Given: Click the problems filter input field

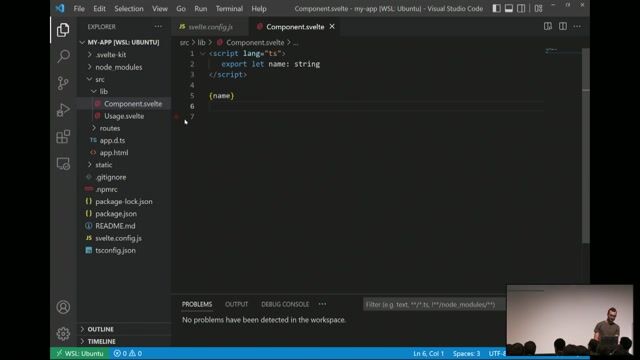Looking at the screenshot, I should pos(434,304).
